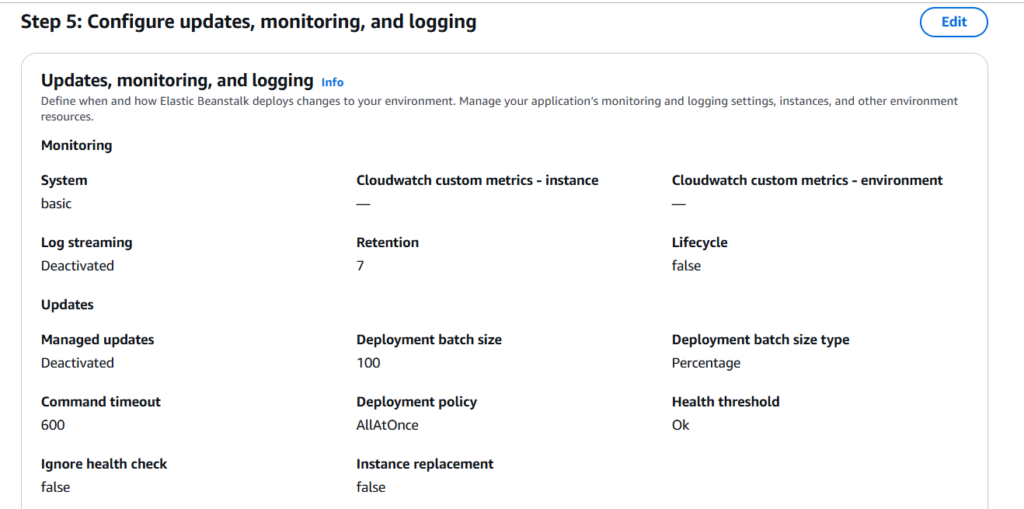This screenshot has width=1024, height=509.
Task: Click the false value under Lifecycle
Action: click(x=686, y=266)
